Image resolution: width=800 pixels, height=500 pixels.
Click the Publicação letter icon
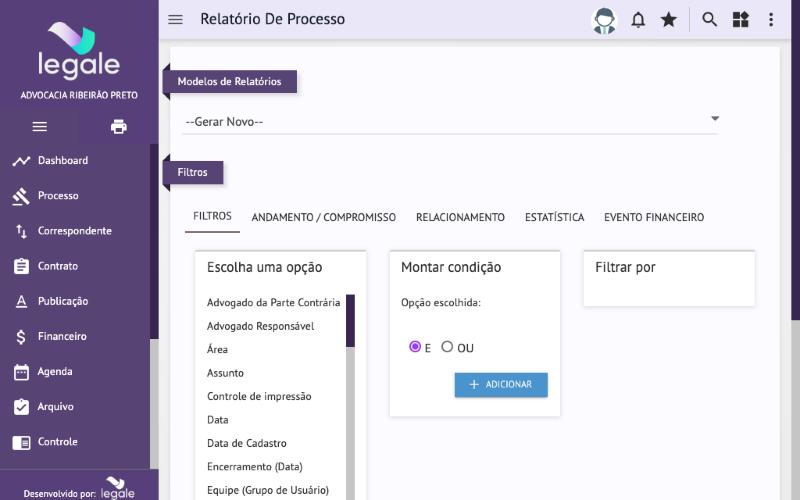[21, 302]
